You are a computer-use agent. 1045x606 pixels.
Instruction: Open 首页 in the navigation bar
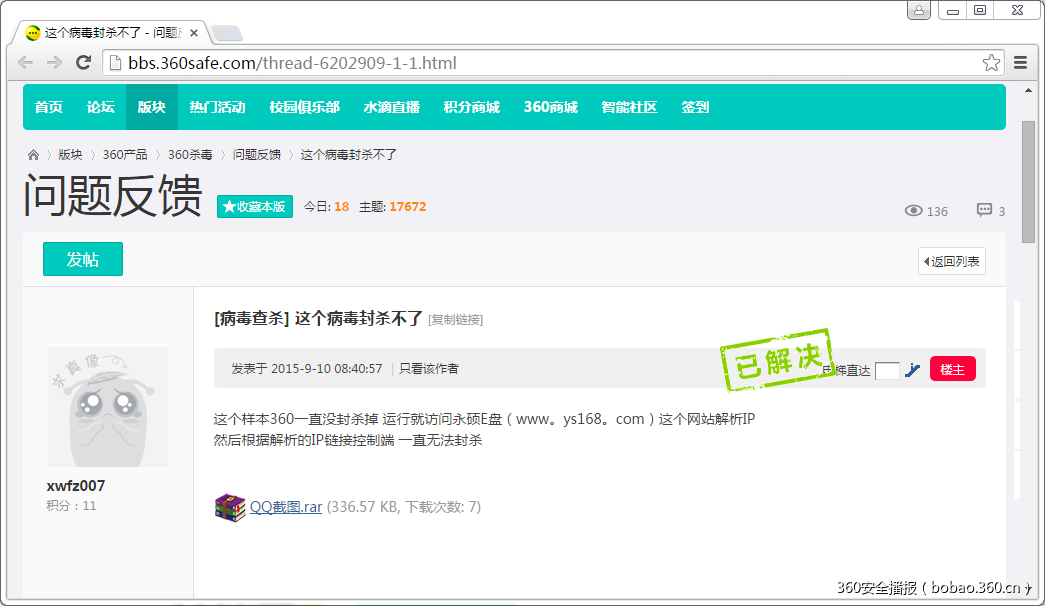click(47, 107)
